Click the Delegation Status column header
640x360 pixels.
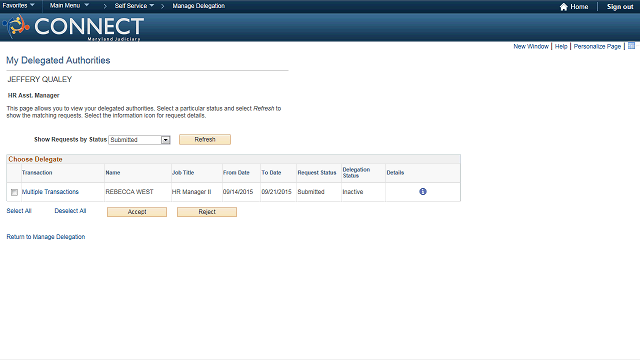(356, 173)
